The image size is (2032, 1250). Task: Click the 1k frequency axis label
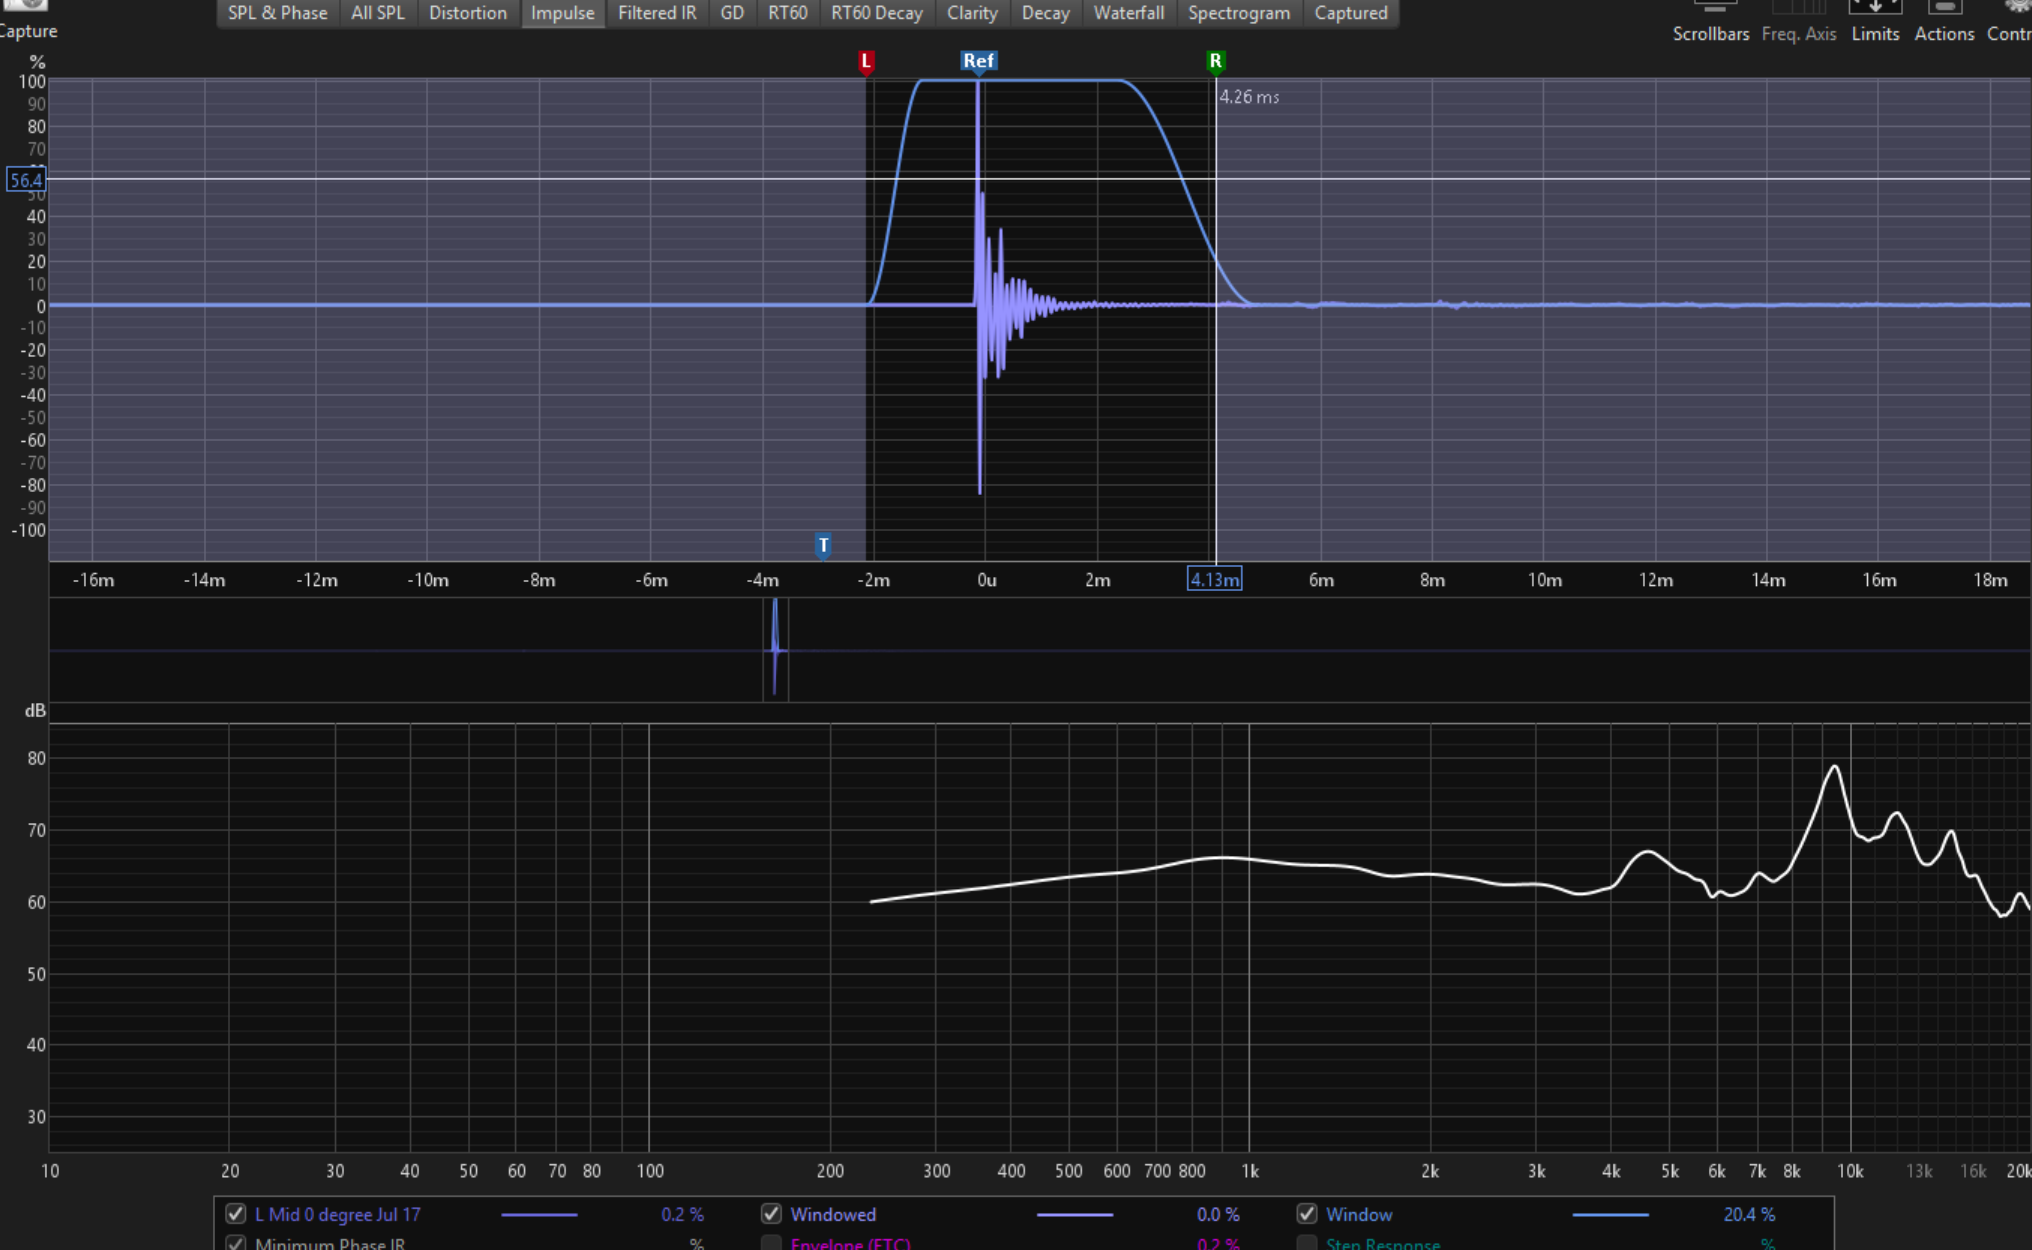tap(1249, 1171)
